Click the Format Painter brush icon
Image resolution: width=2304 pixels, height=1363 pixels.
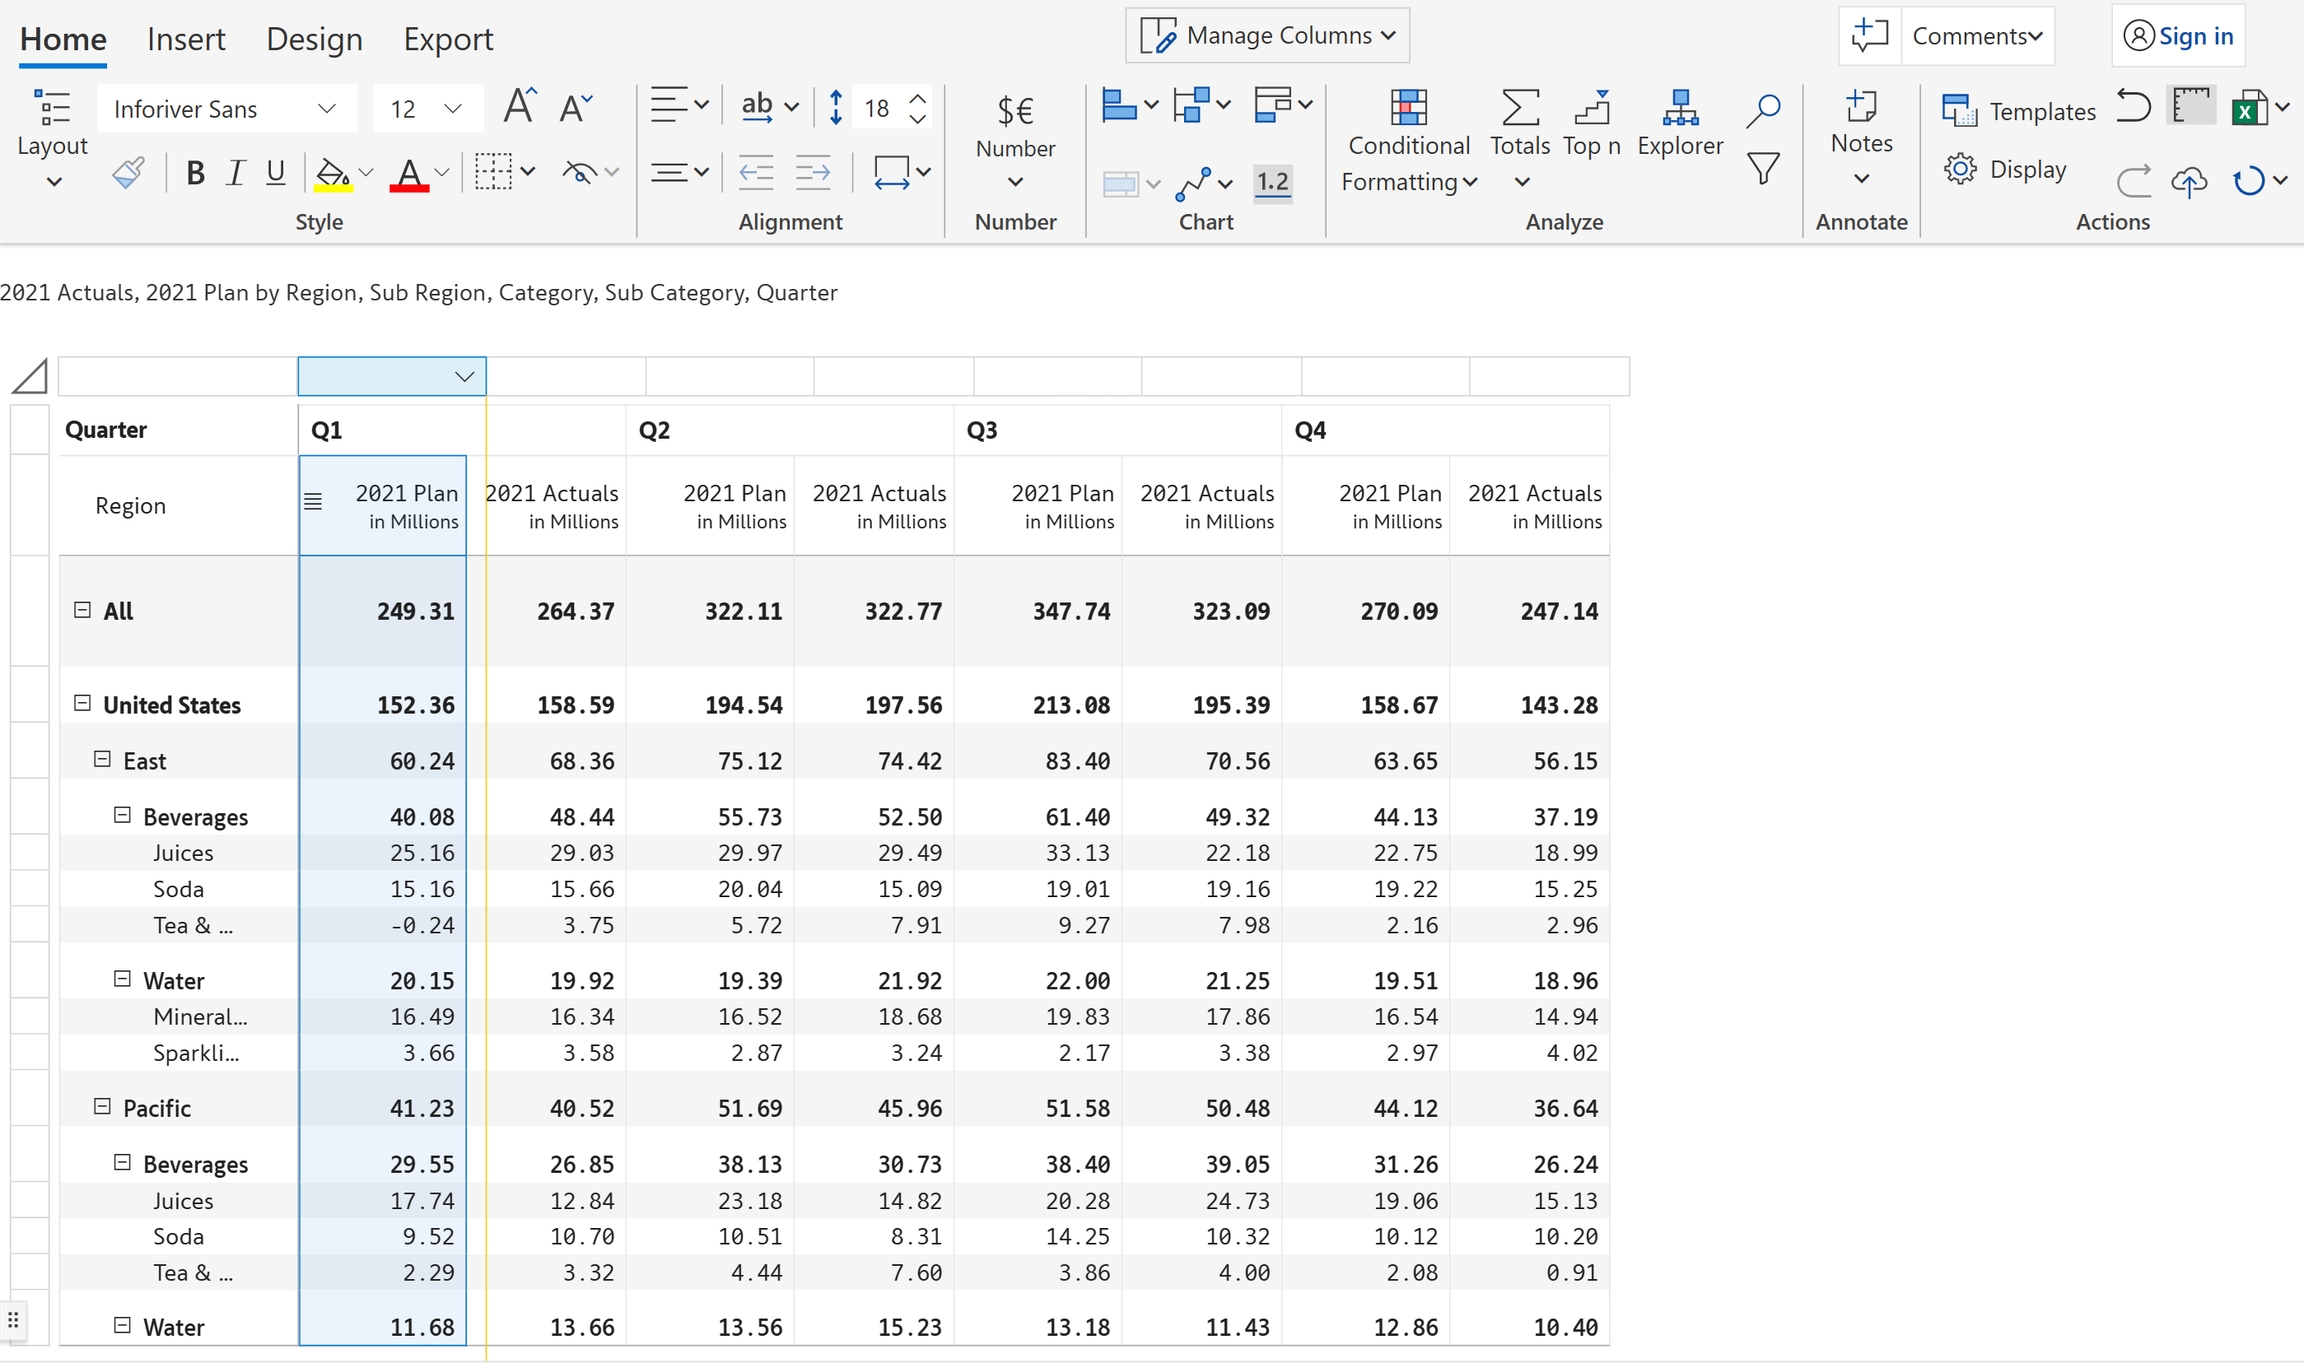(x=128, y=172)
